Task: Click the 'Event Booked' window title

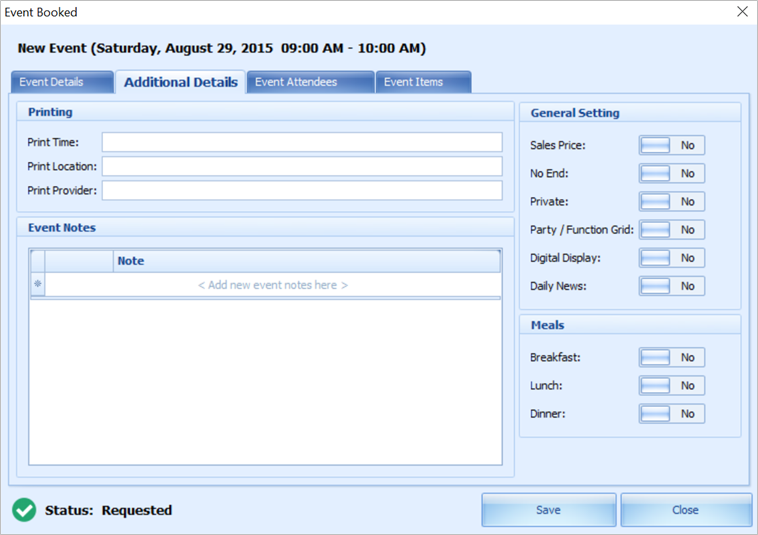Action: click(41, 12)
